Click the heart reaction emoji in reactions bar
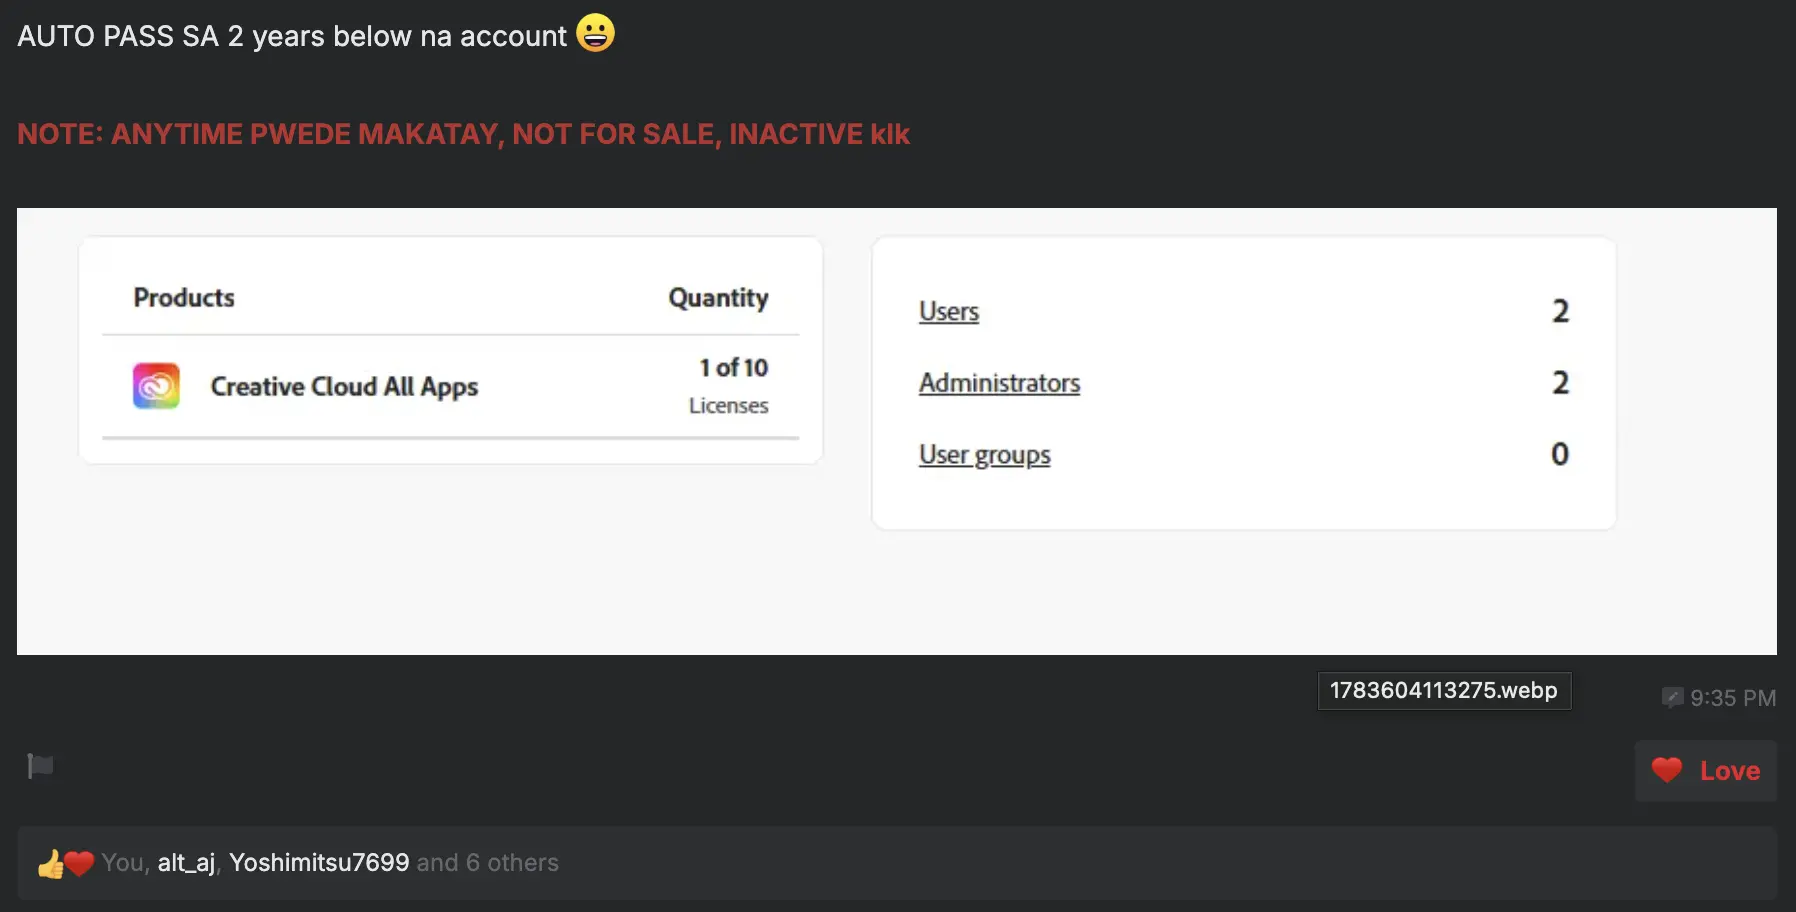Screen dimensions: 1796x912 [x=79, y=862]
